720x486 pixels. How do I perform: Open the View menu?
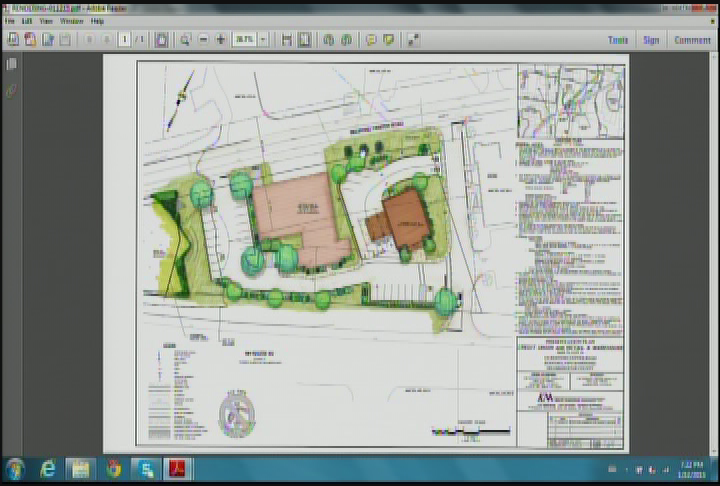click(46, 21)
